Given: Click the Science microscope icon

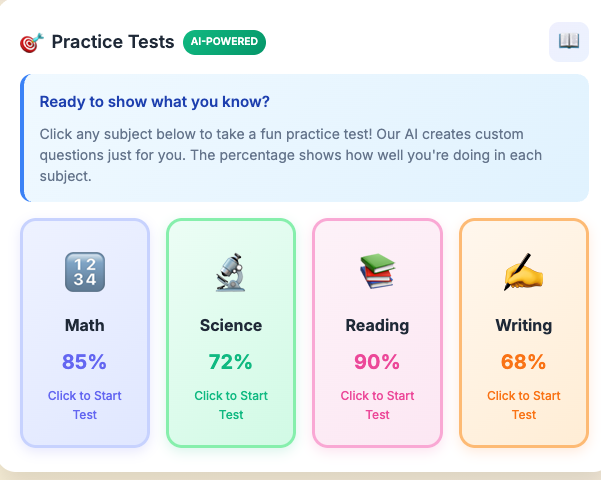Looking at the screenshot, I should pos(231,272).
